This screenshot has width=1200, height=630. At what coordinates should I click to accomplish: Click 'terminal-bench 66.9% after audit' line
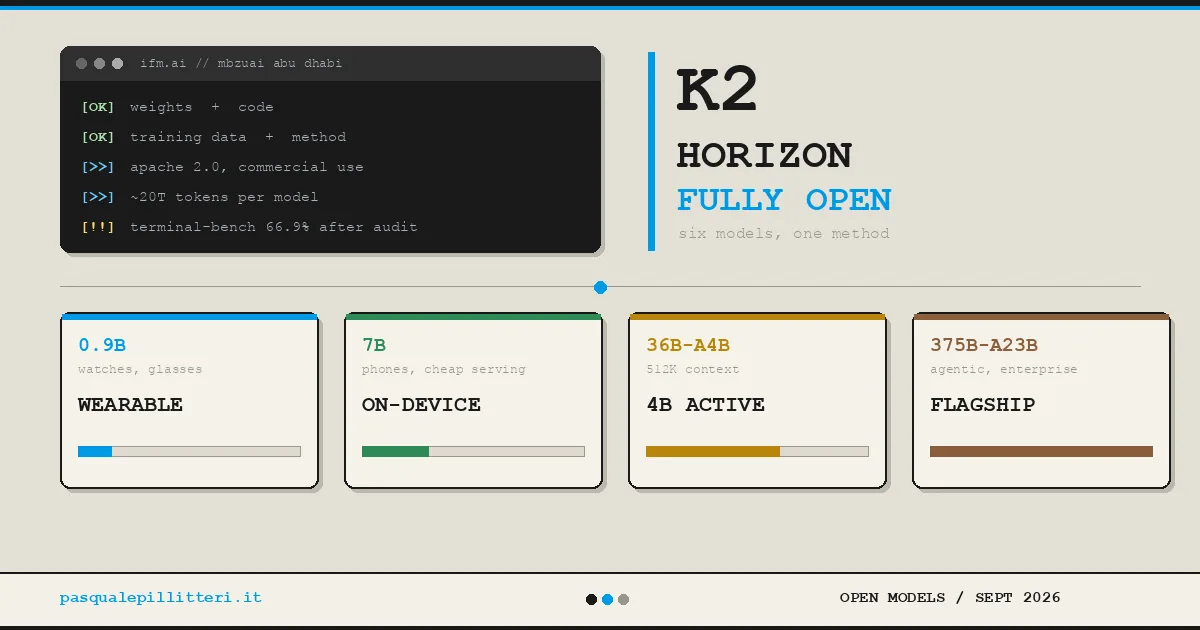274,227
